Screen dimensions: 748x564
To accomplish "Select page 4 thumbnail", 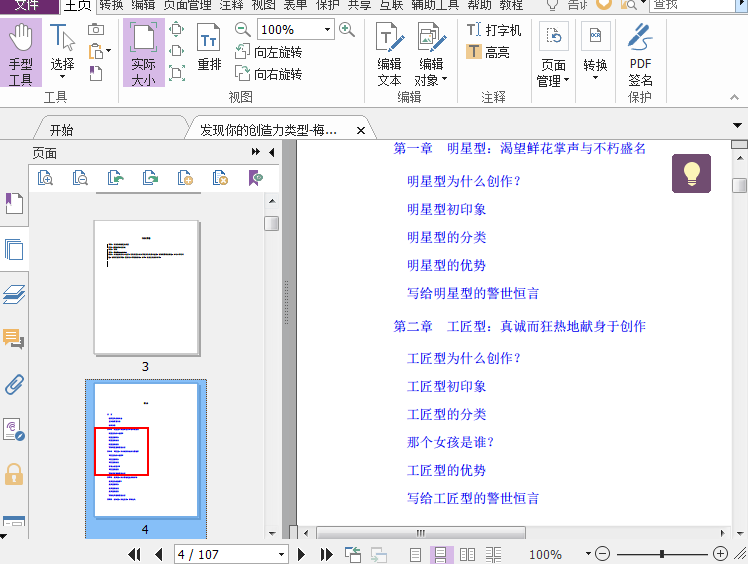I will coord(146,450).
